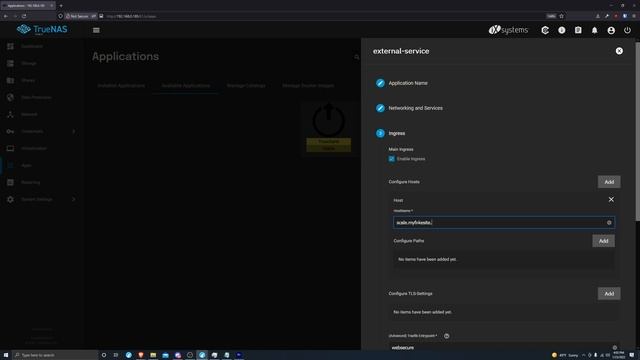Open Task View on the taskbar

[x=116, y=355]
